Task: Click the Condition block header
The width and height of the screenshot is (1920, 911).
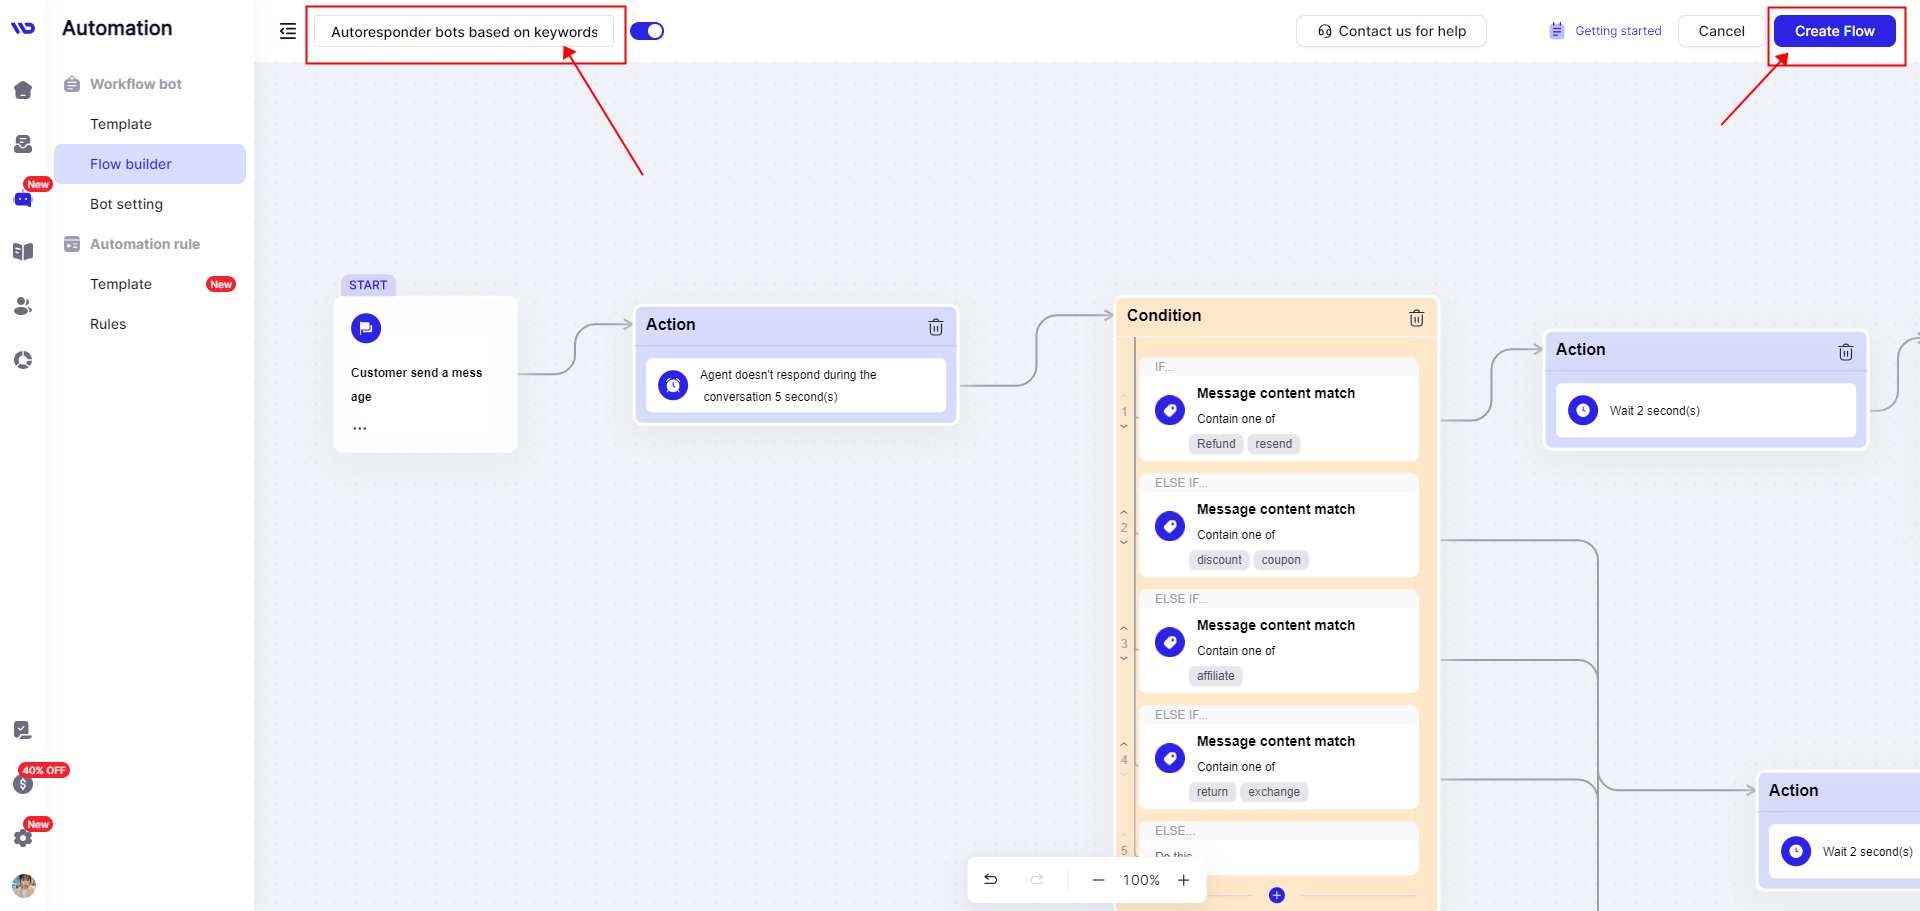Action: tap(1277, 316)
